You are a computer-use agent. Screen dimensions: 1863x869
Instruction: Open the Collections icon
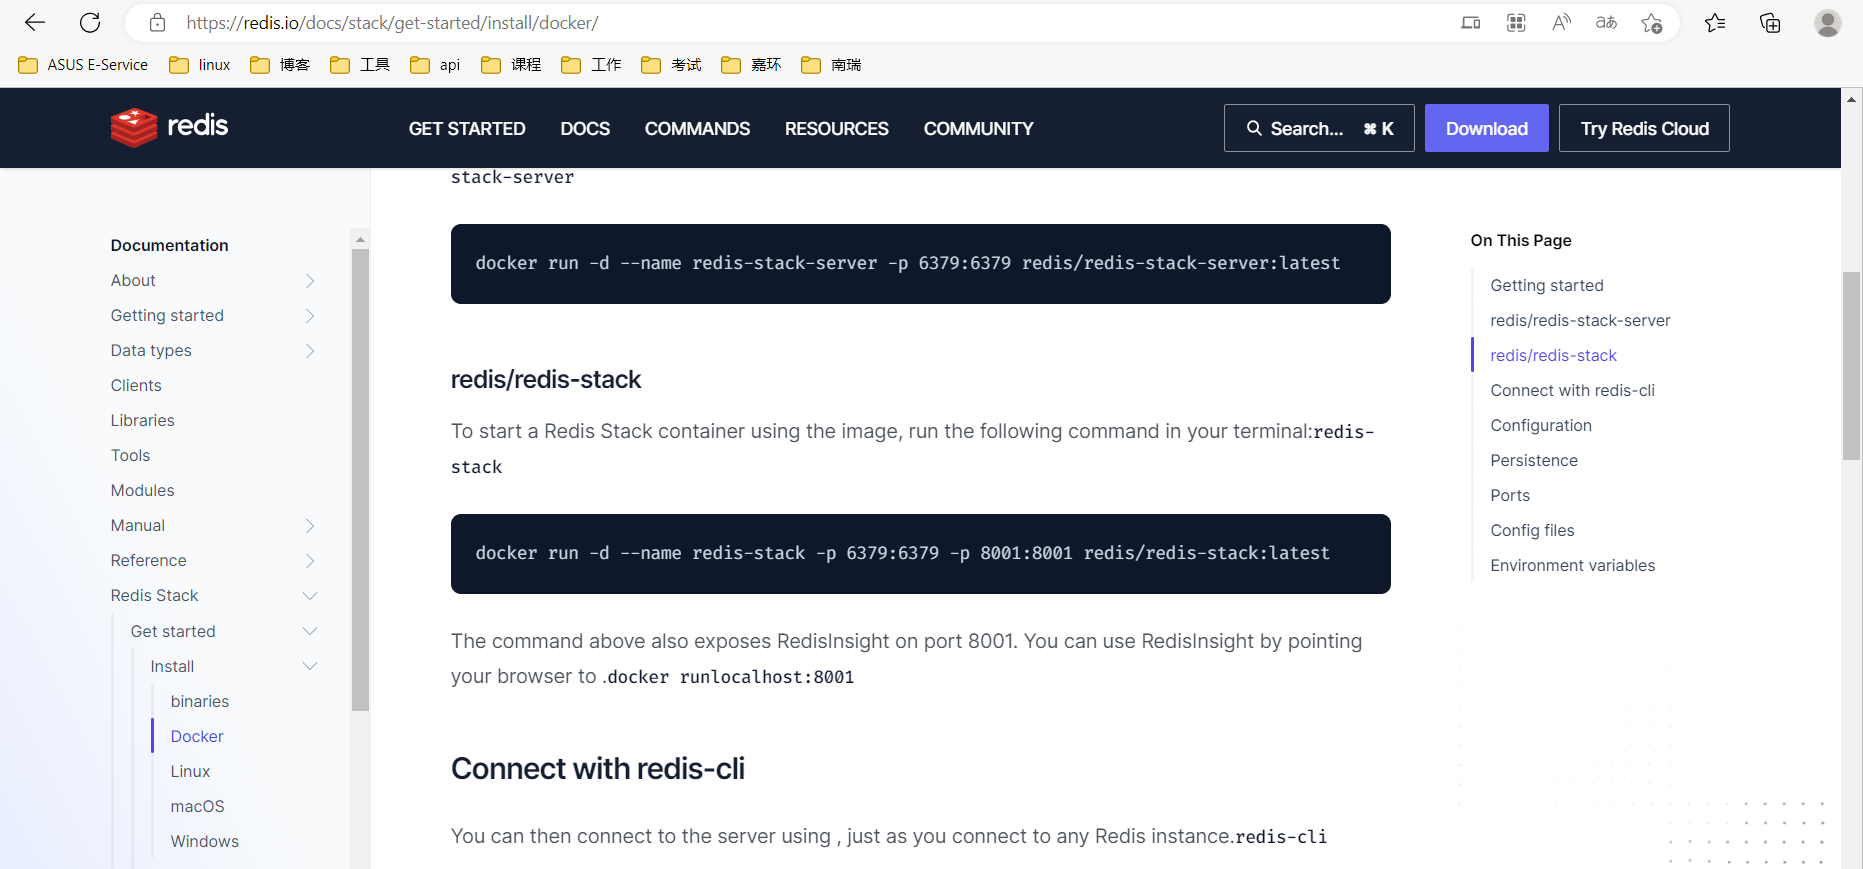tap(1770, 22)
